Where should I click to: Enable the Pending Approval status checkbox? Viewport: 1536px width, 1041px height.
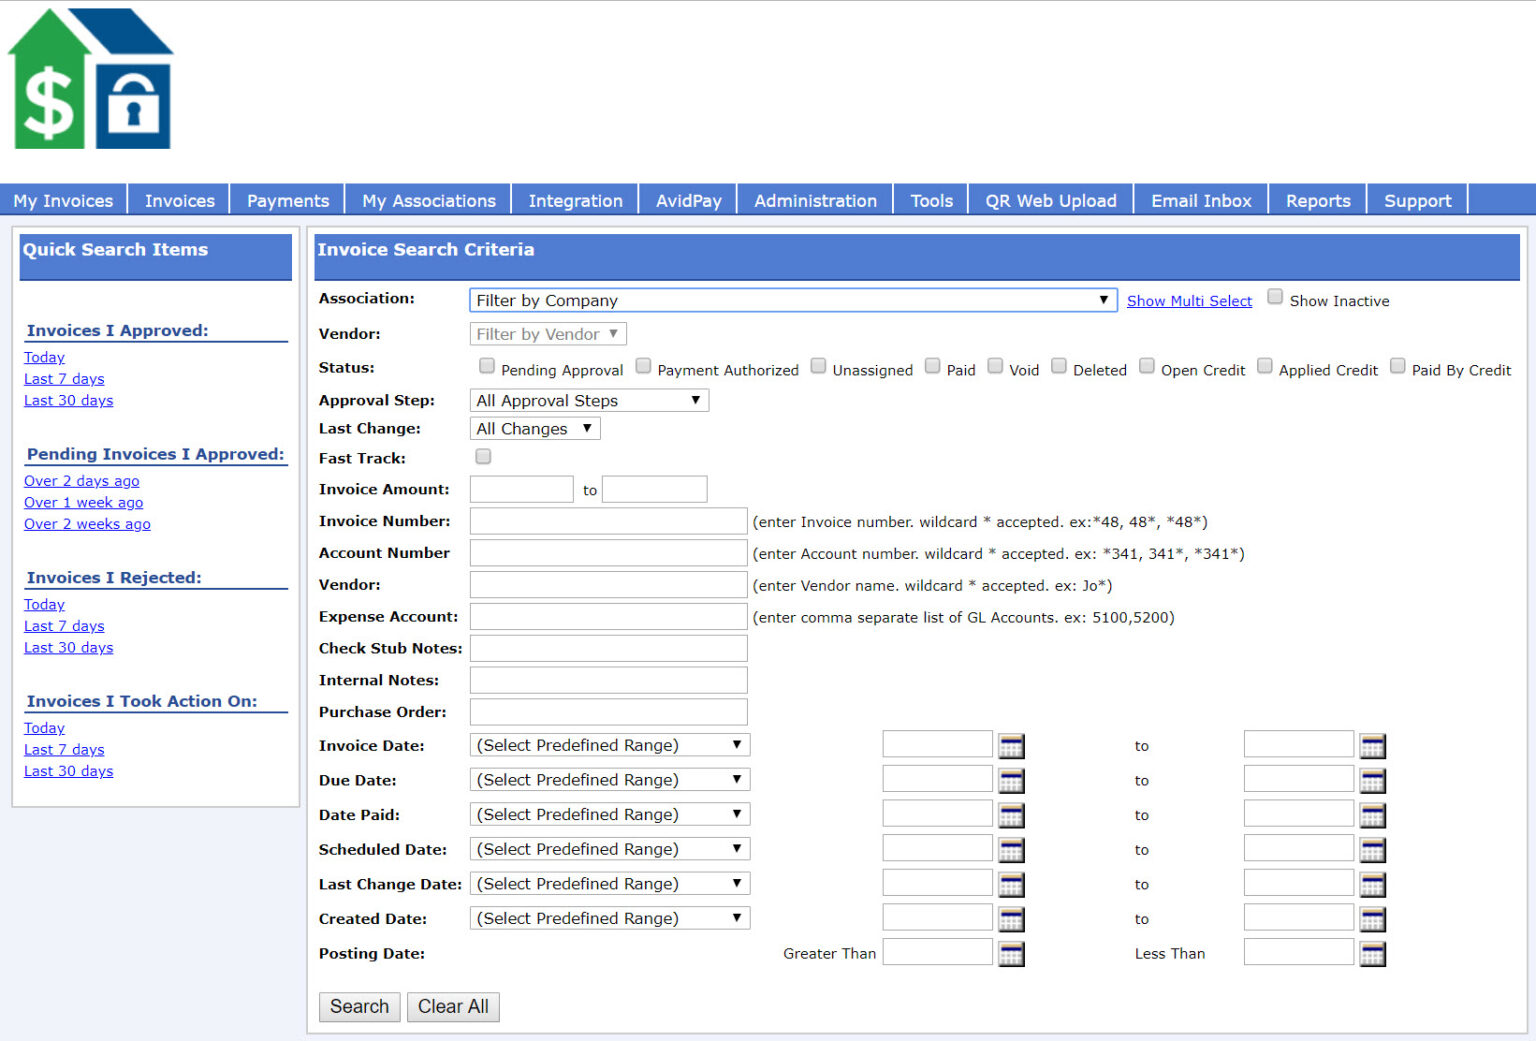click(x=487, y=366)
